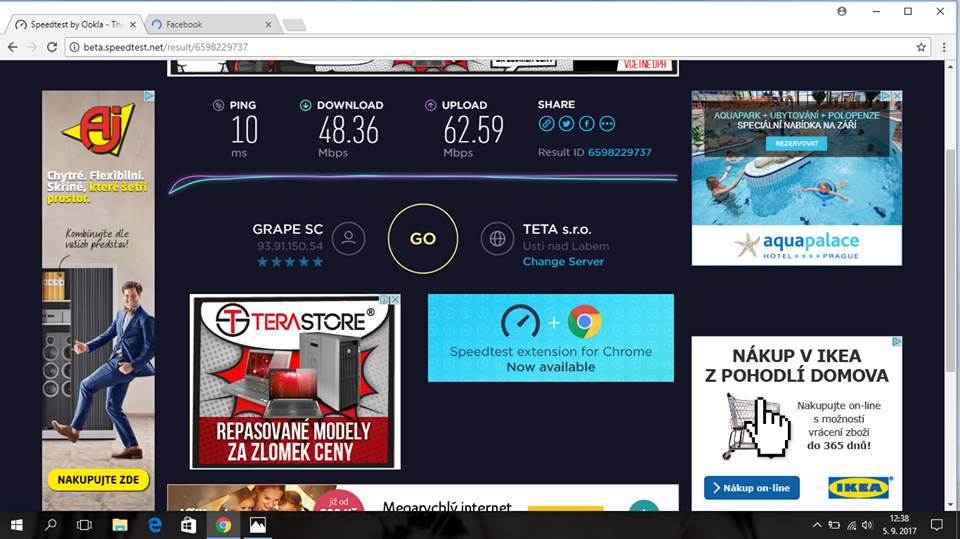Click the address bar URL field
This screenshot has height=539, width=960.
pos(498,47)
